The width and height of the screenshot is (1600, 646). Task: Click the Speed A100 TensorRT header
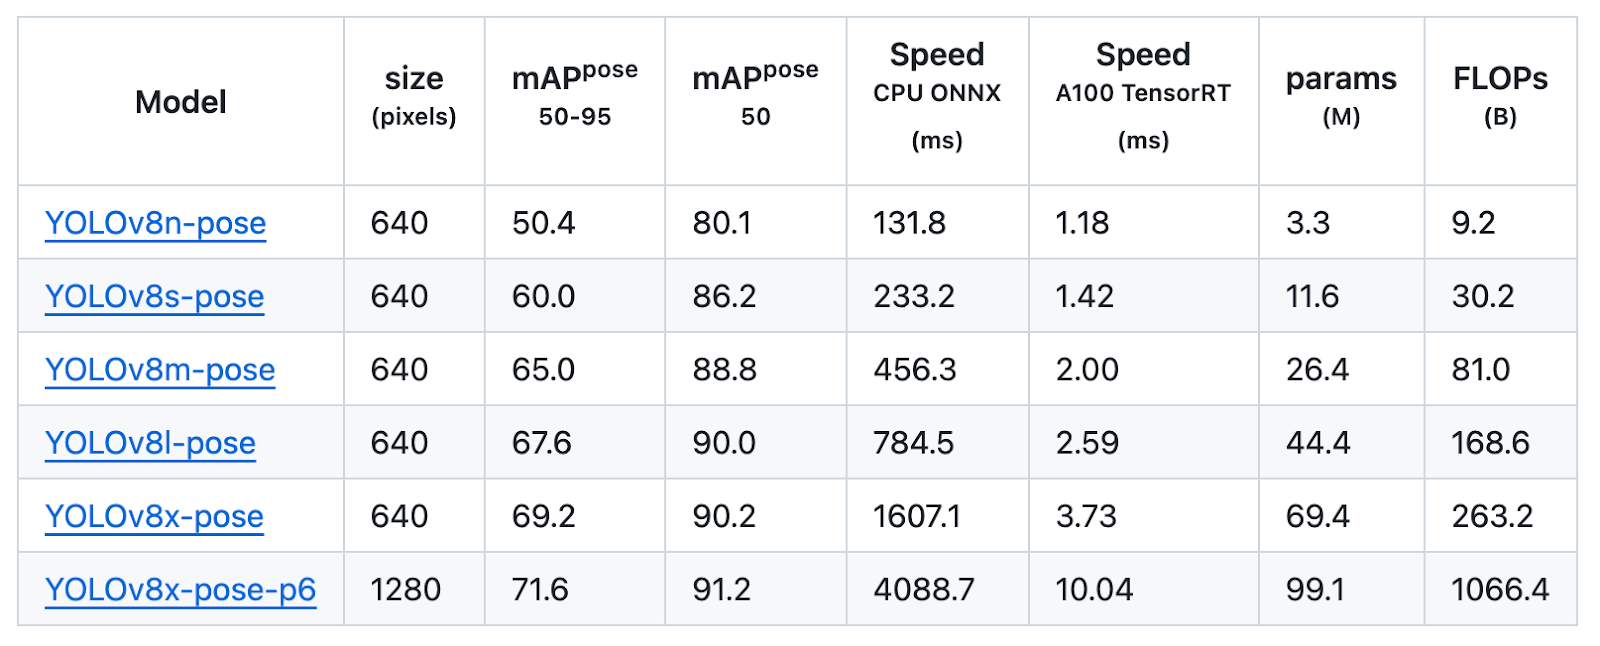click(x=1143, y=95)
